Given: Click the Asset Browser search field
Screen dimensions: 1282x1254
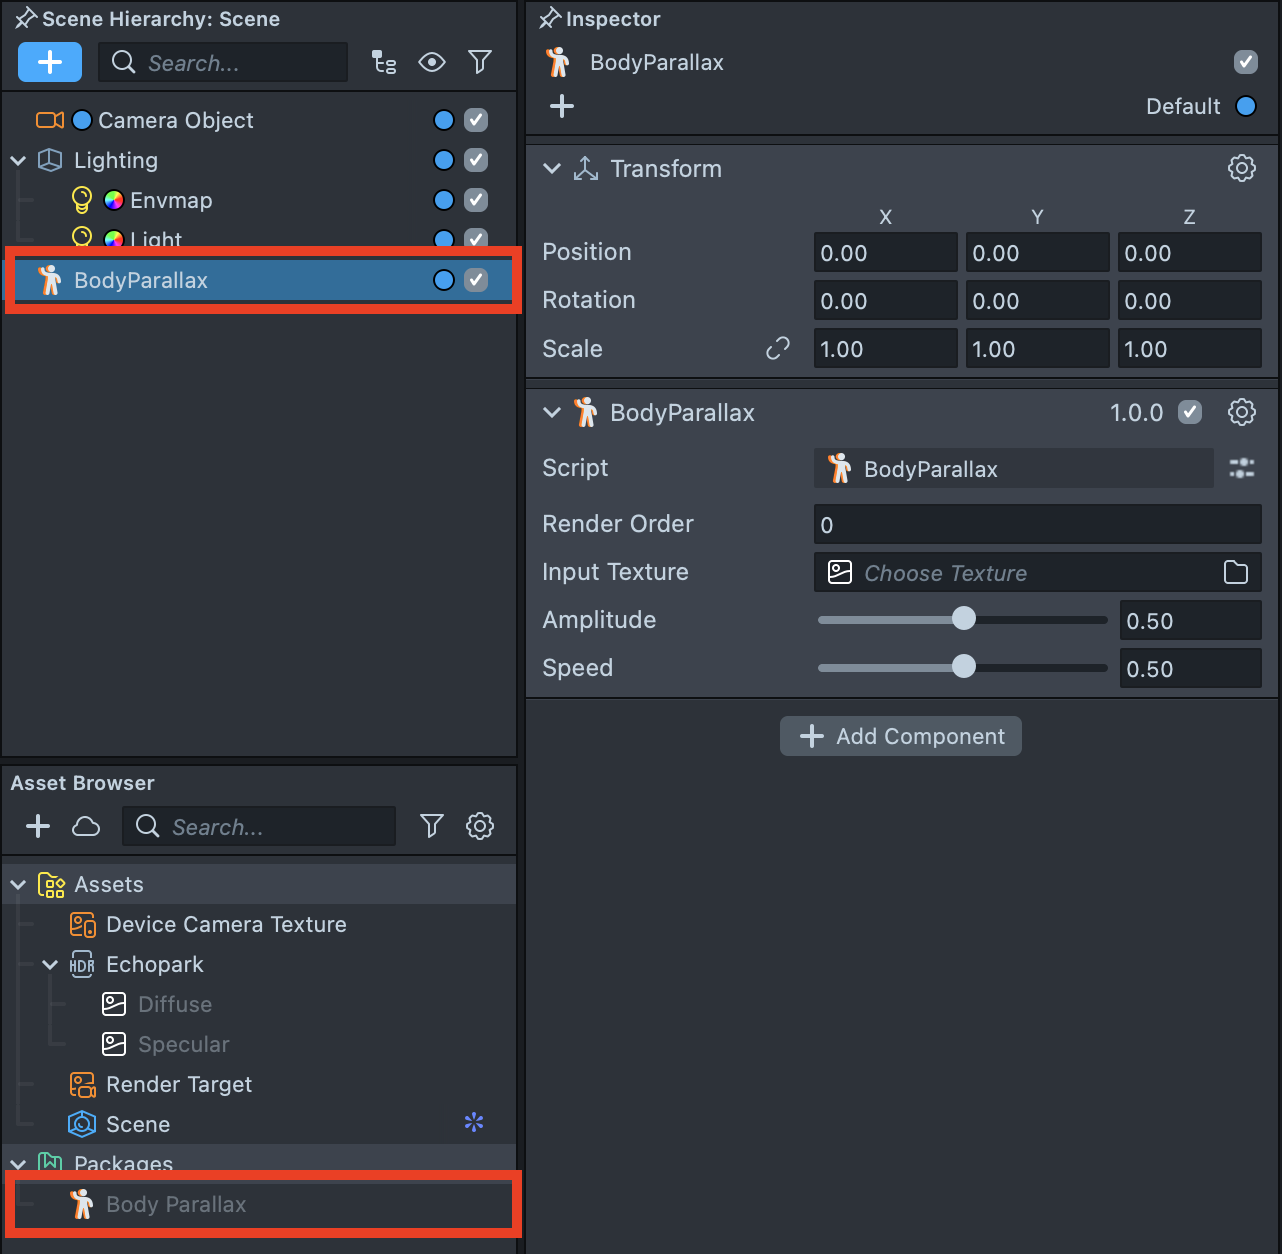Looking at the screenshot, I should click(x=259, y=826).
